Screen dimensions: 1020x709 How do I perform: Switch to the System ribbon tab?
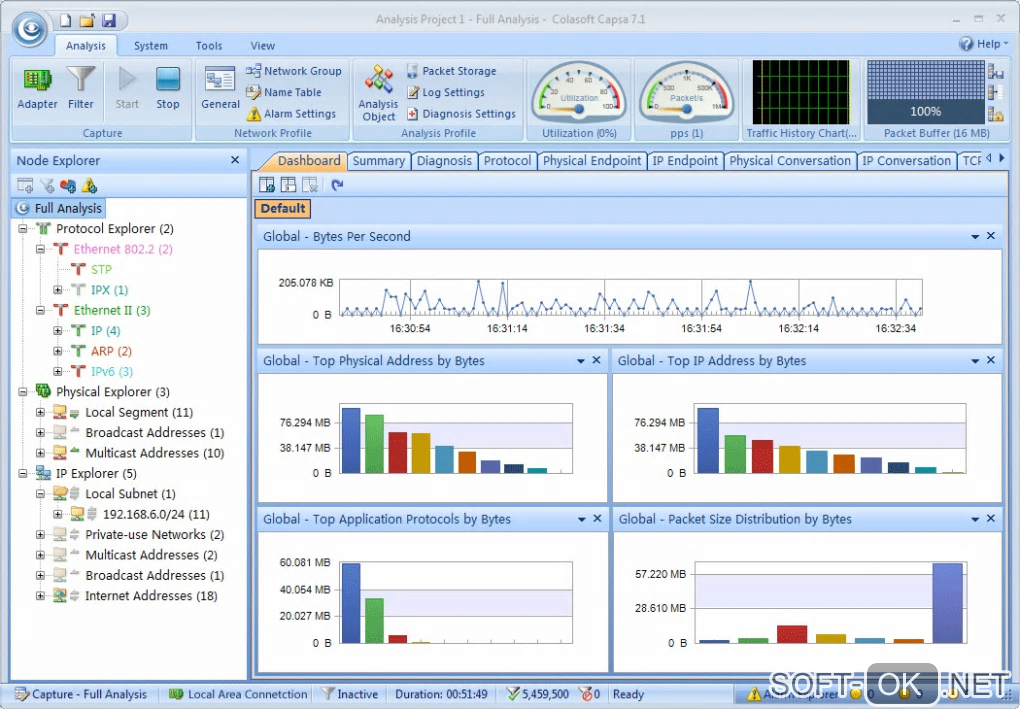tap(151, 46)
